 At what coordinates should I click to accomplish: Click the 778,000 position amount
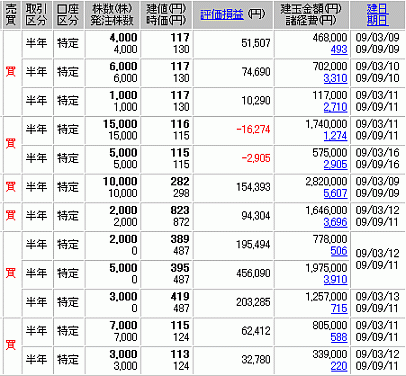tap(330, 239)
